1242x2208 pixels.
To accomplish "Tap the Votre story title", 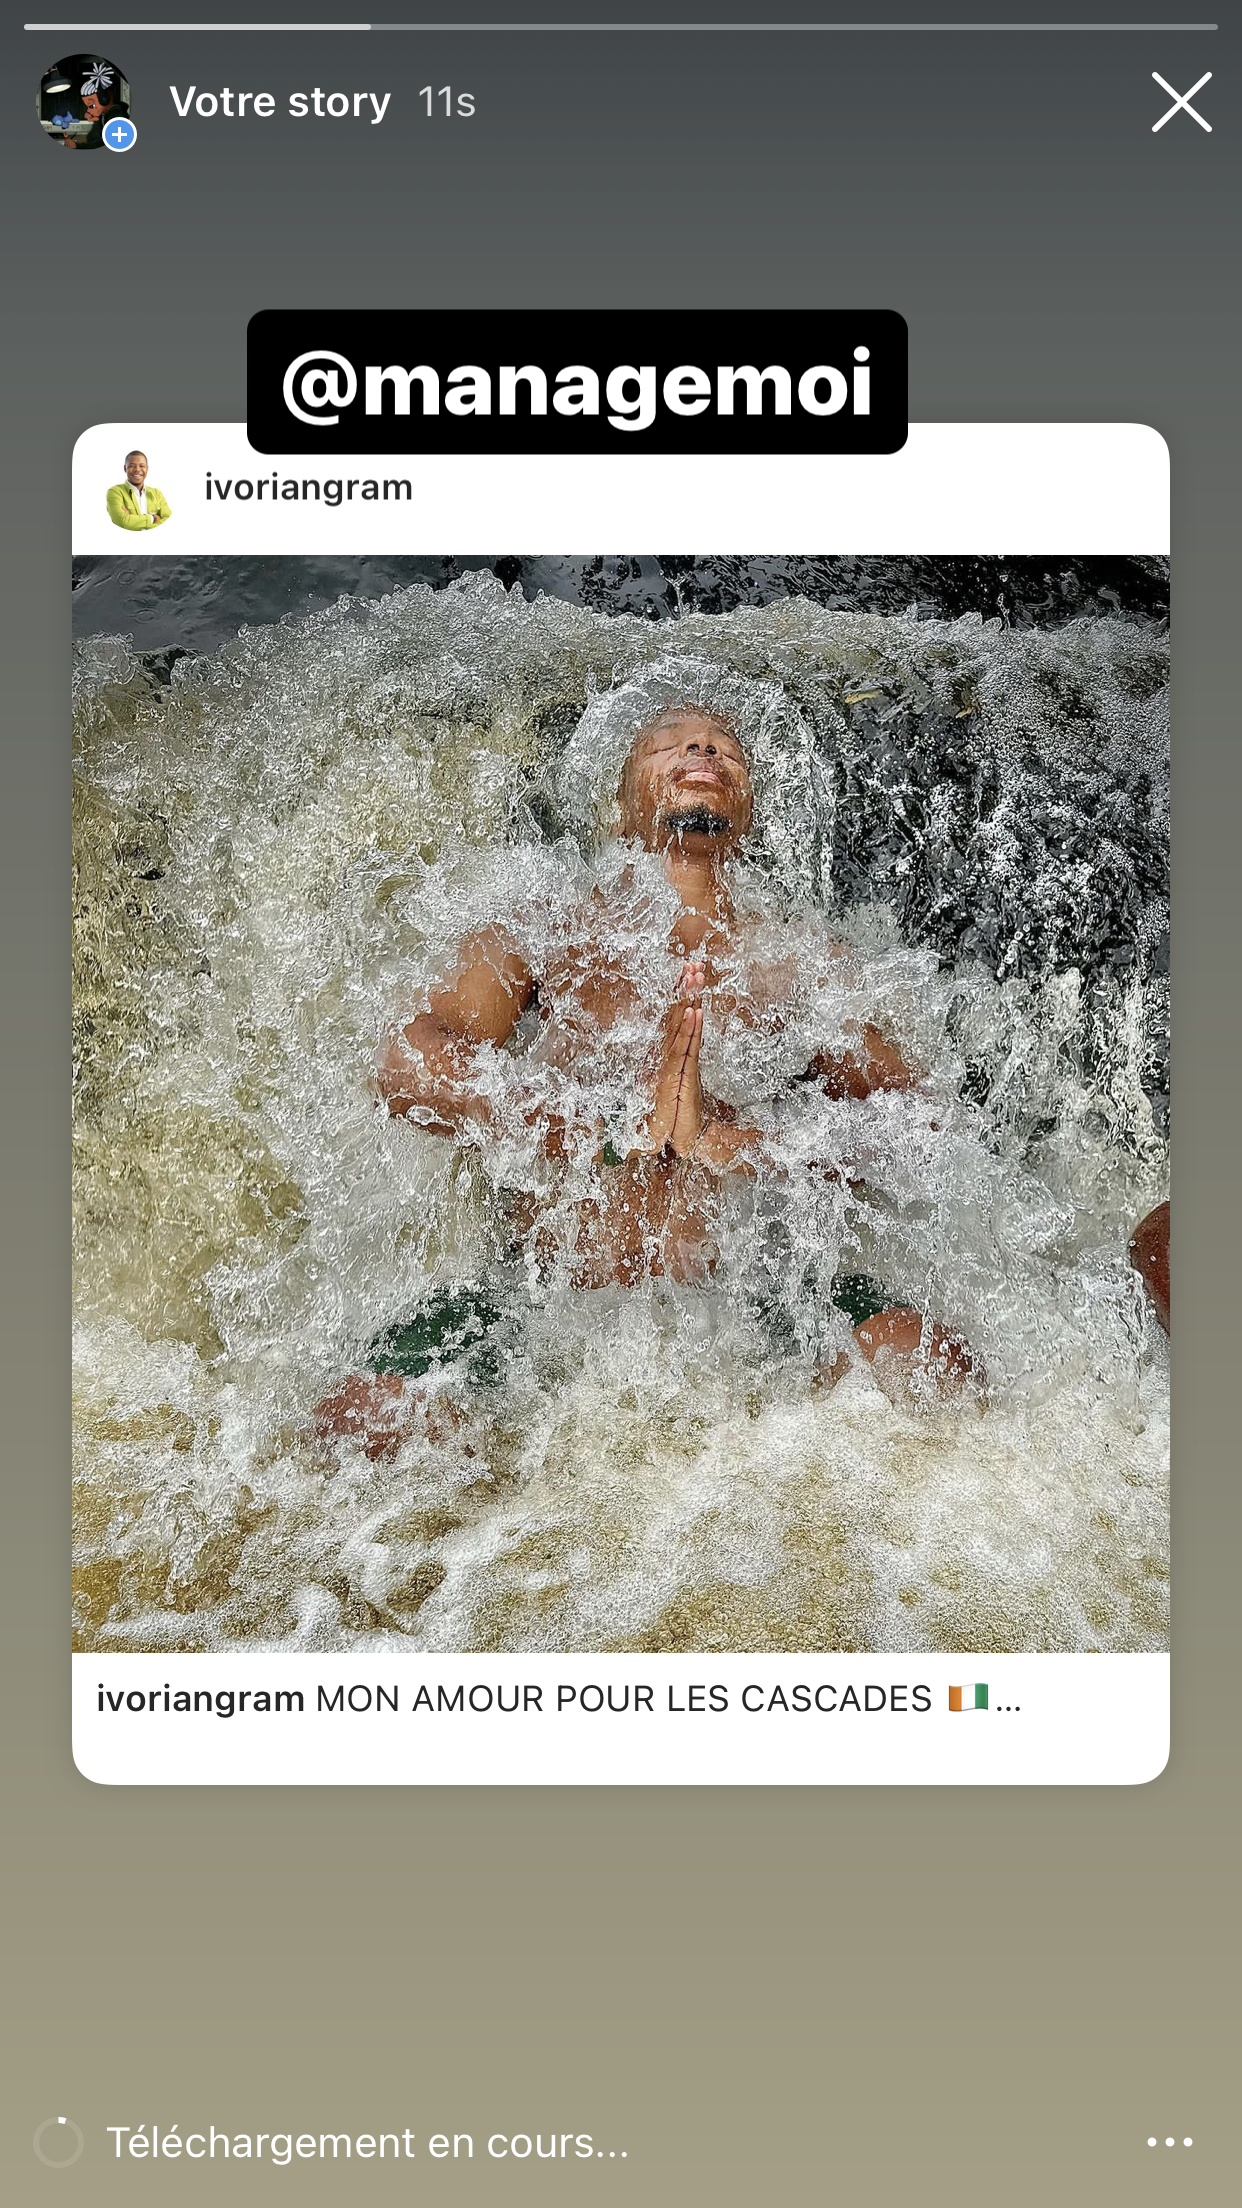I will [280, 102].
